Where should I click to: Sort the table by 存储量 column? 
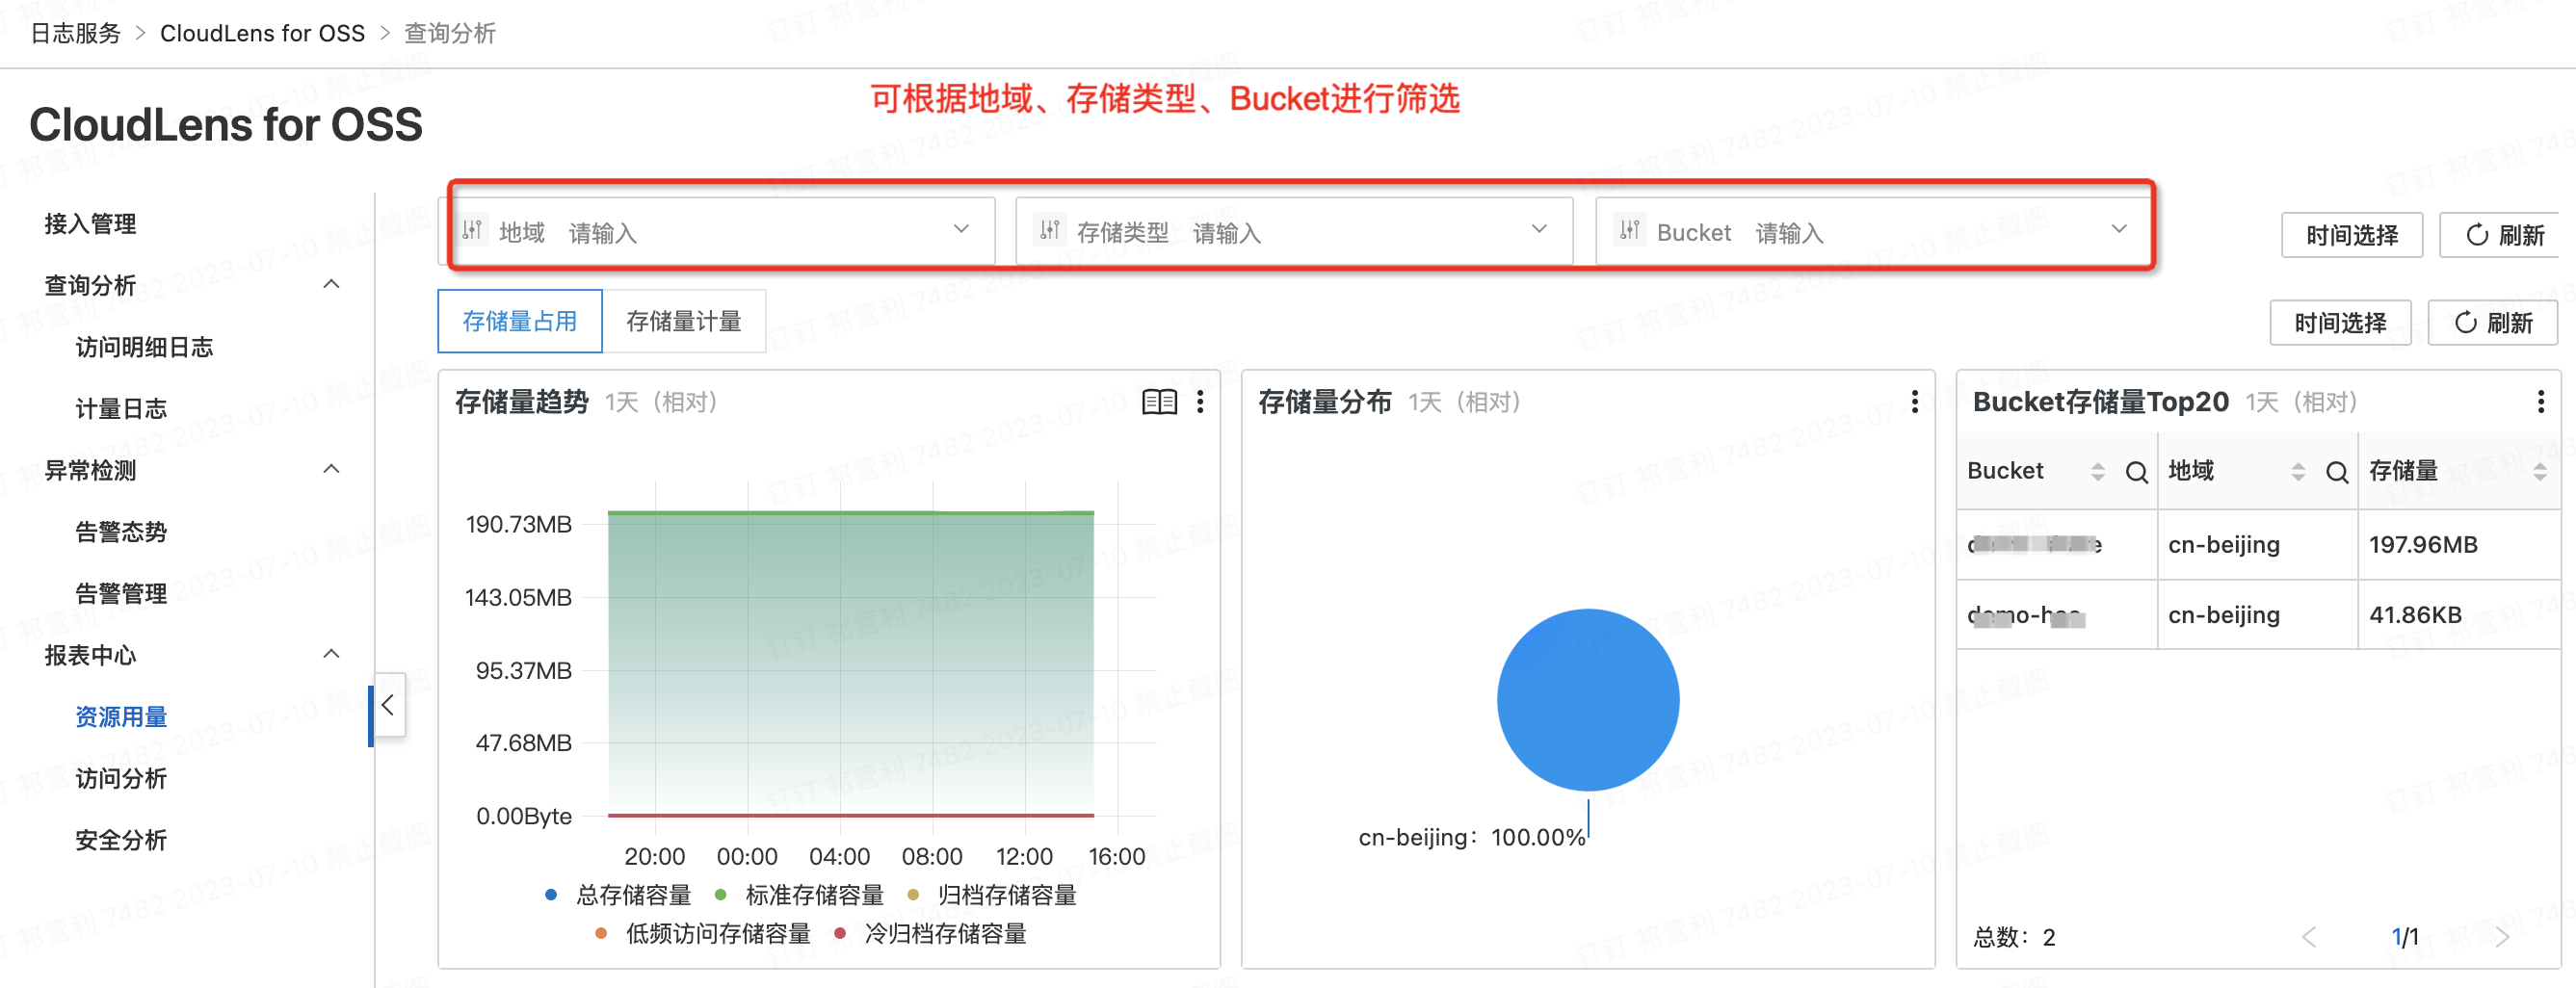[2540, 471]
